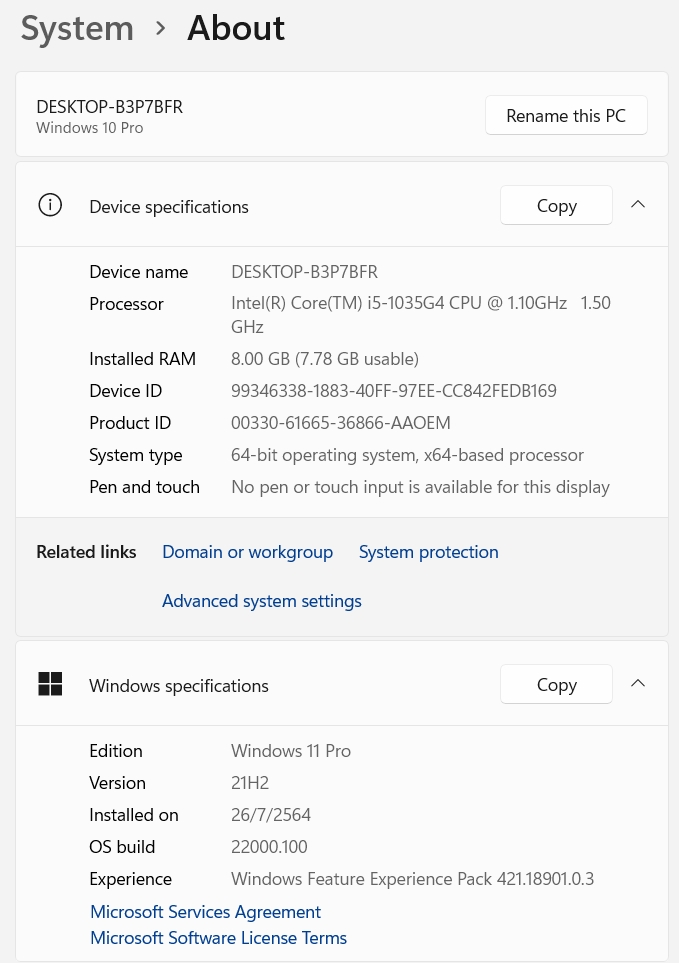Open the Microsoft Services Agreement link
The image size is (679, 963).
206,912
